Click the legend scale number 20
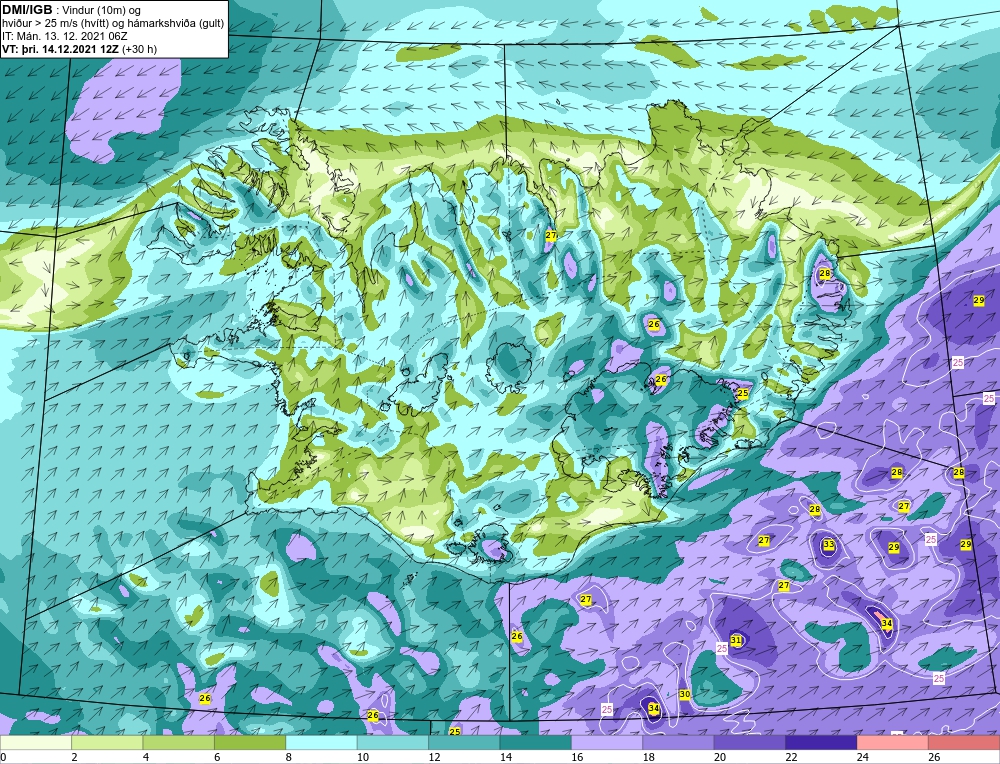 pos(720,758)
